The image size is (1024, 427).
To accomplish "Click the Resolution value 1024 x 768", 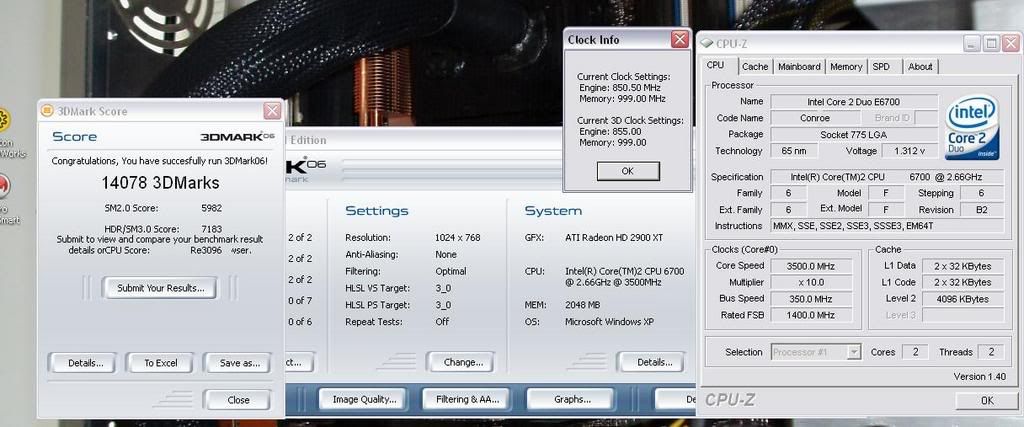I will tap(458, 238).
